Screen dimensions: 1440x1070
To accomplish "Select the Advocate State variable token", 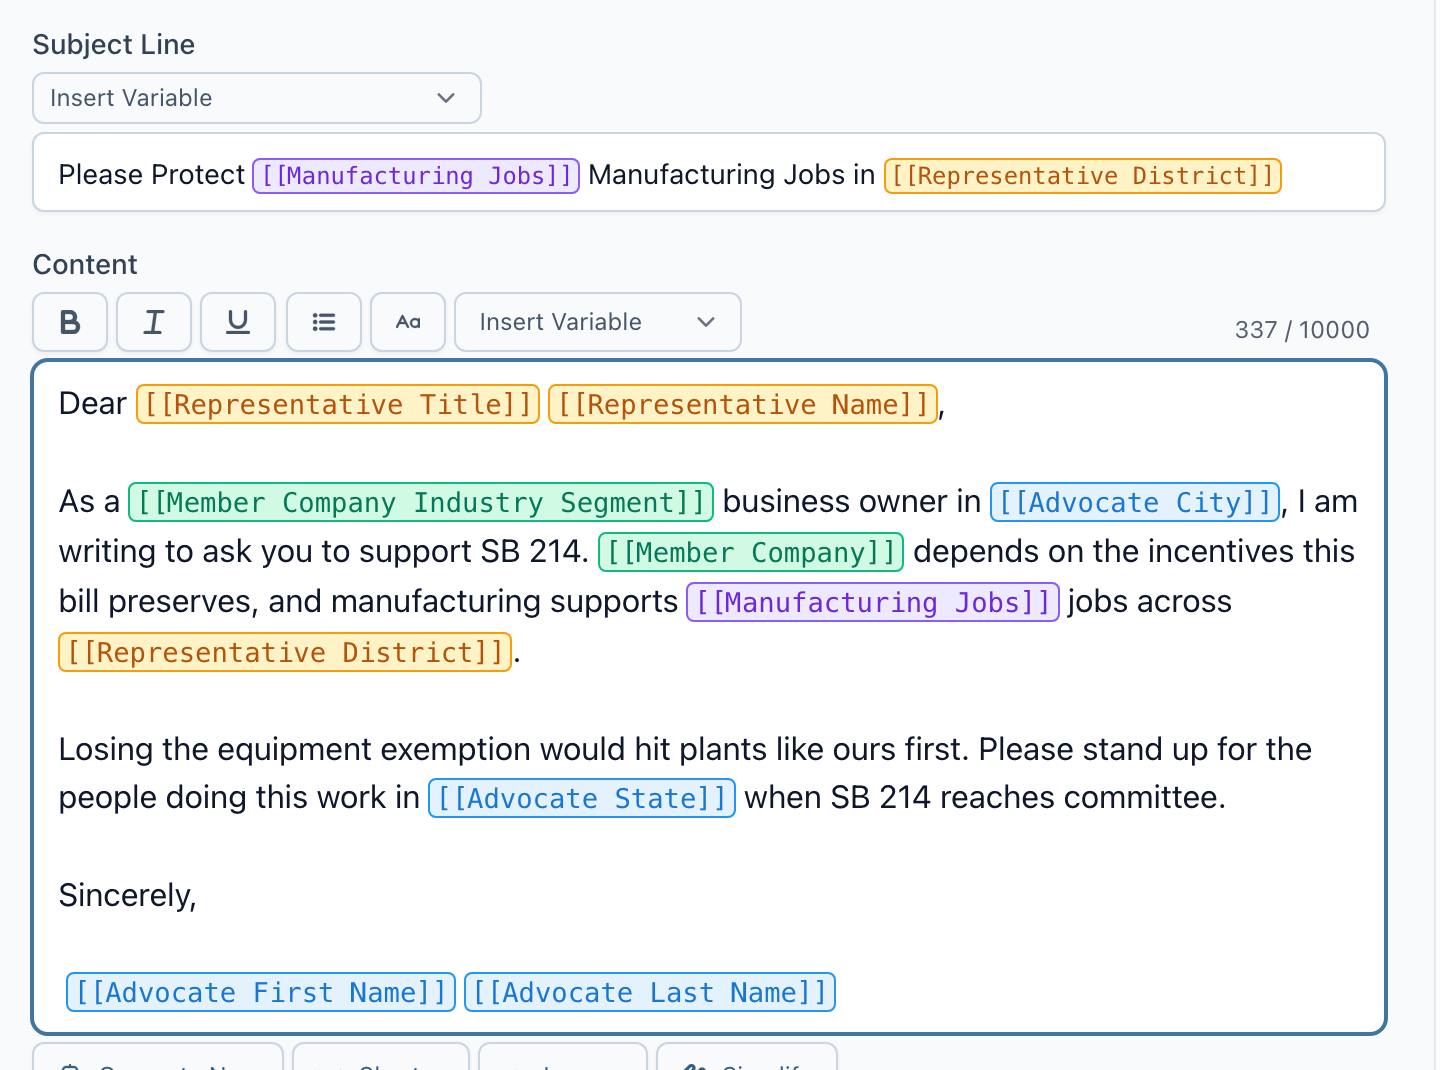I will pyautogui.click(x=582, y=798).
